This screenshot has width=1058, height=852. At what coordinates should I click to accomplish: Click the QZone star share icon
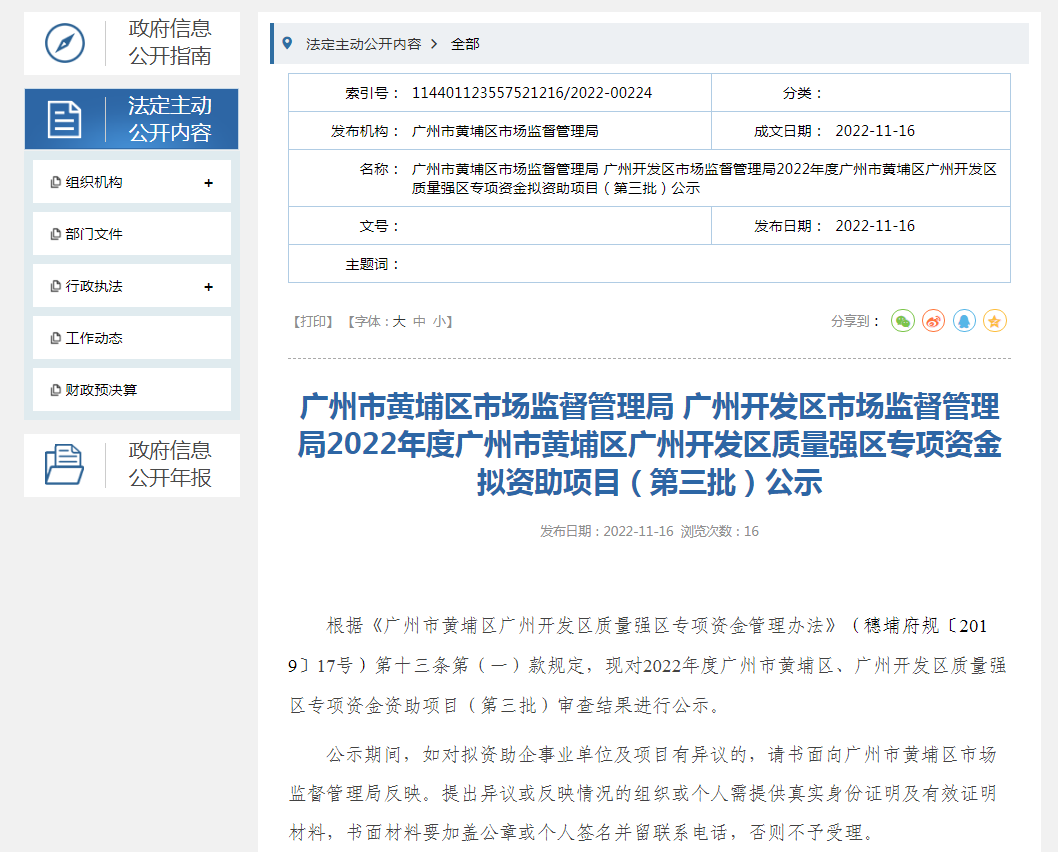[995, 321]
